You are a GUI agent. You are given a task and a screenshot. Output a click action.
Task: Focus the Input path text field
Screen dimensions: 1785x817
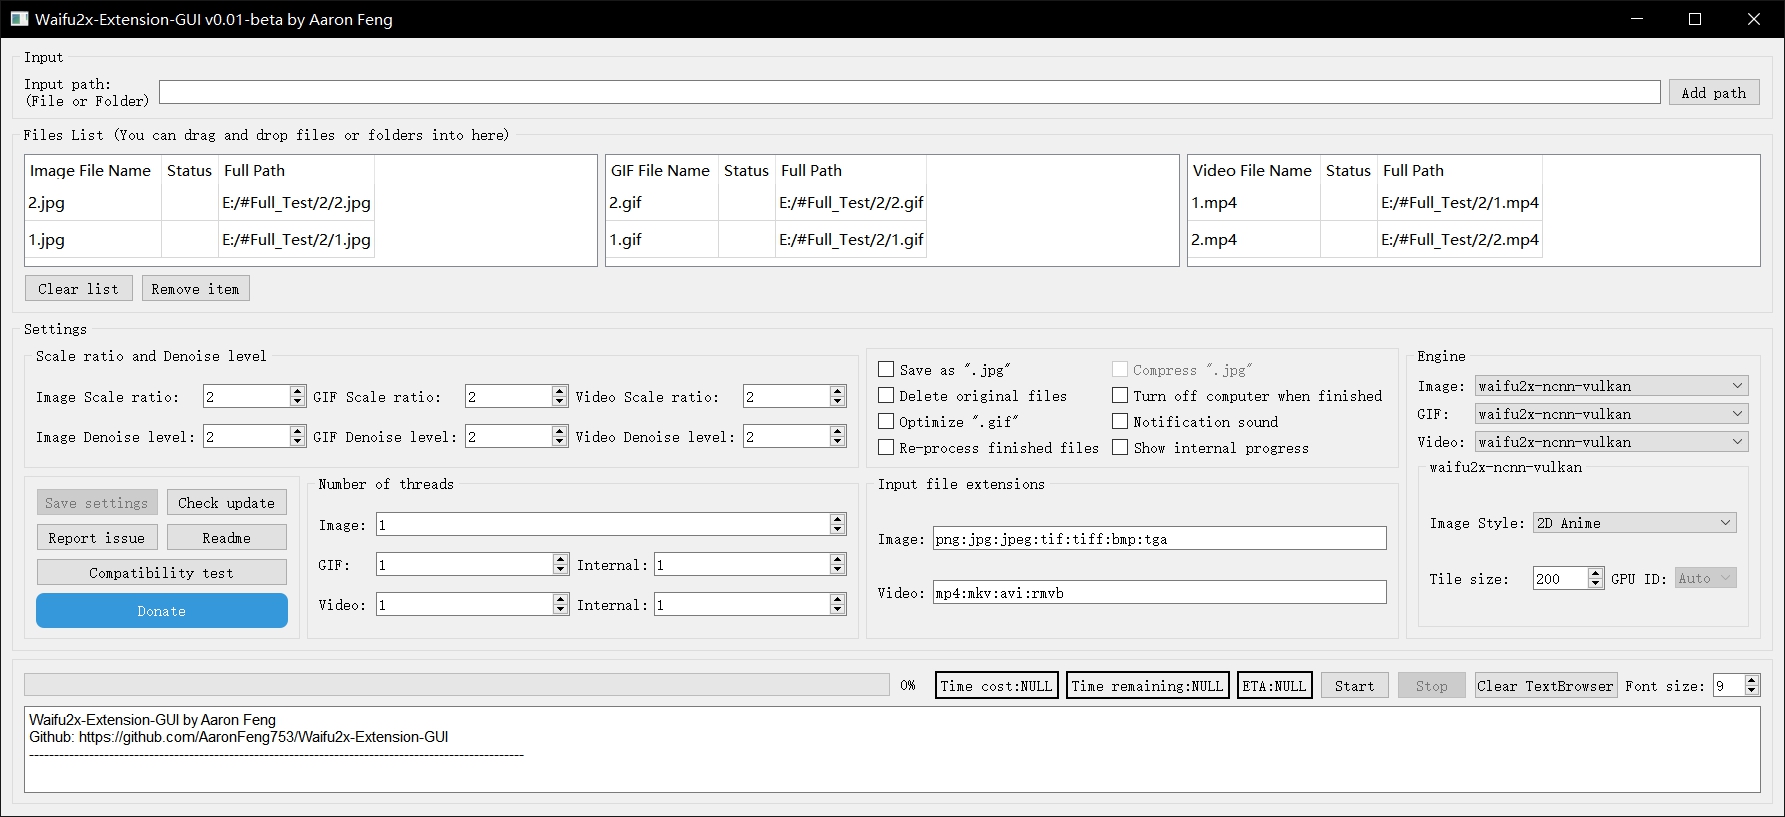(909, 92)
